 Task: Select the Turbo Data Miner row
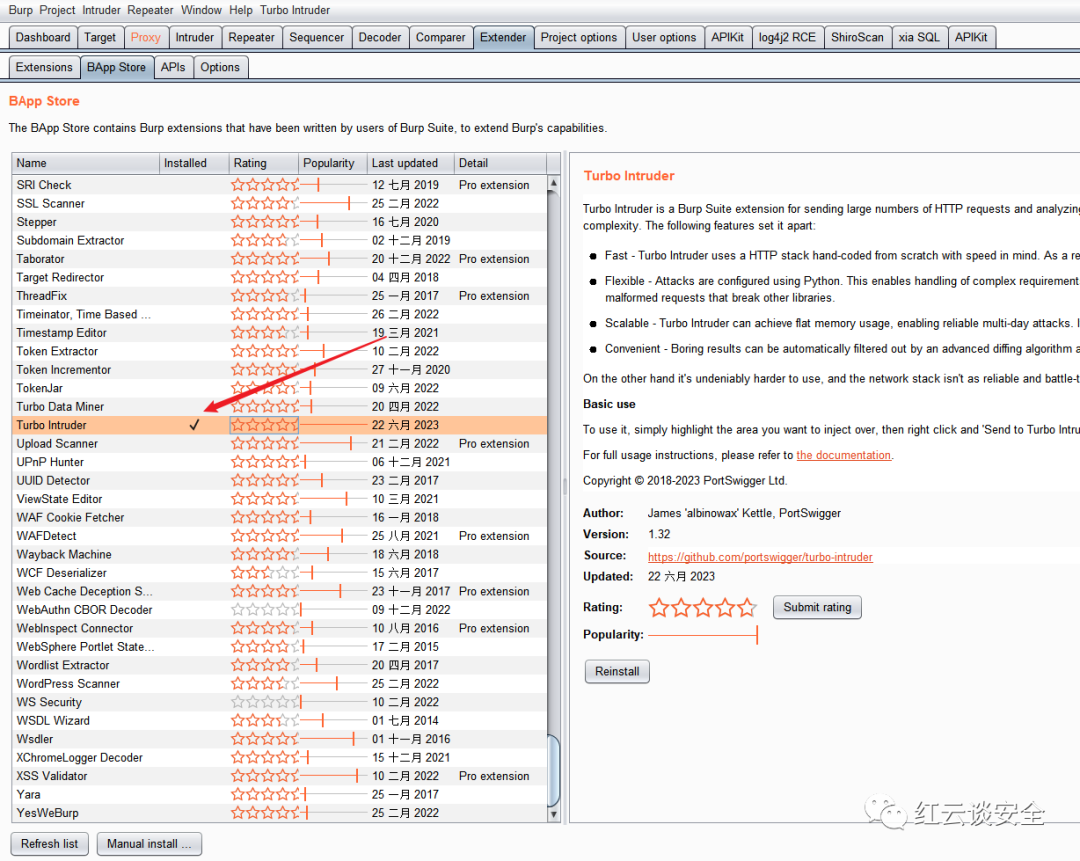(x=280, y=406)
